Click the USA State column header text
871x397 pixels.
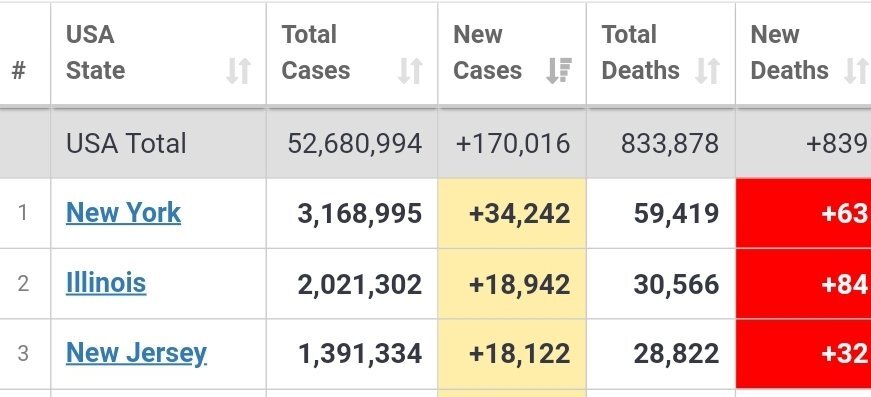pyautogui.click(x=95, y=52)
